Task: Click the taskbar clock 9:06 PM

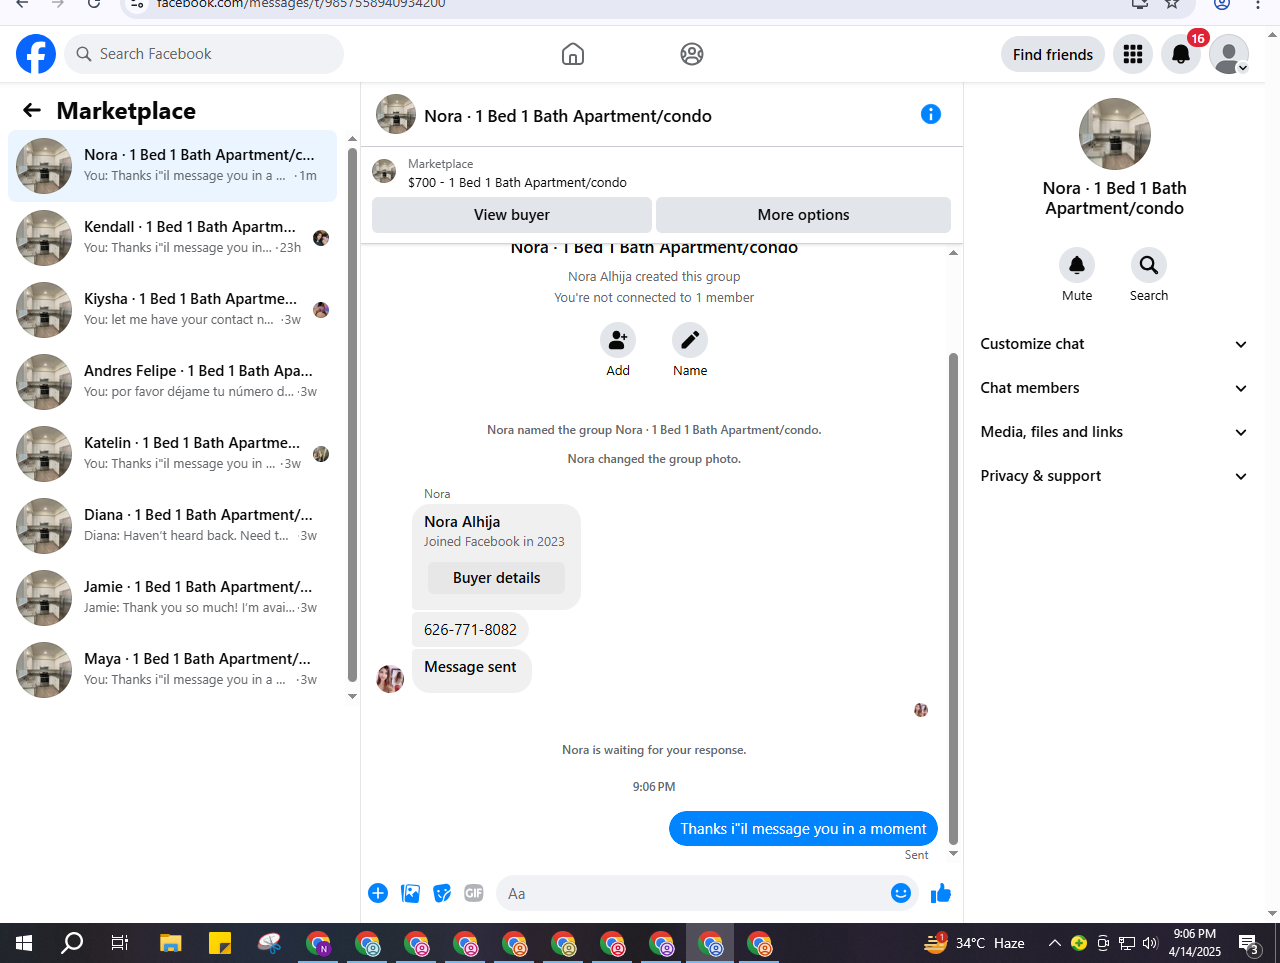Action: [1195, 943]
